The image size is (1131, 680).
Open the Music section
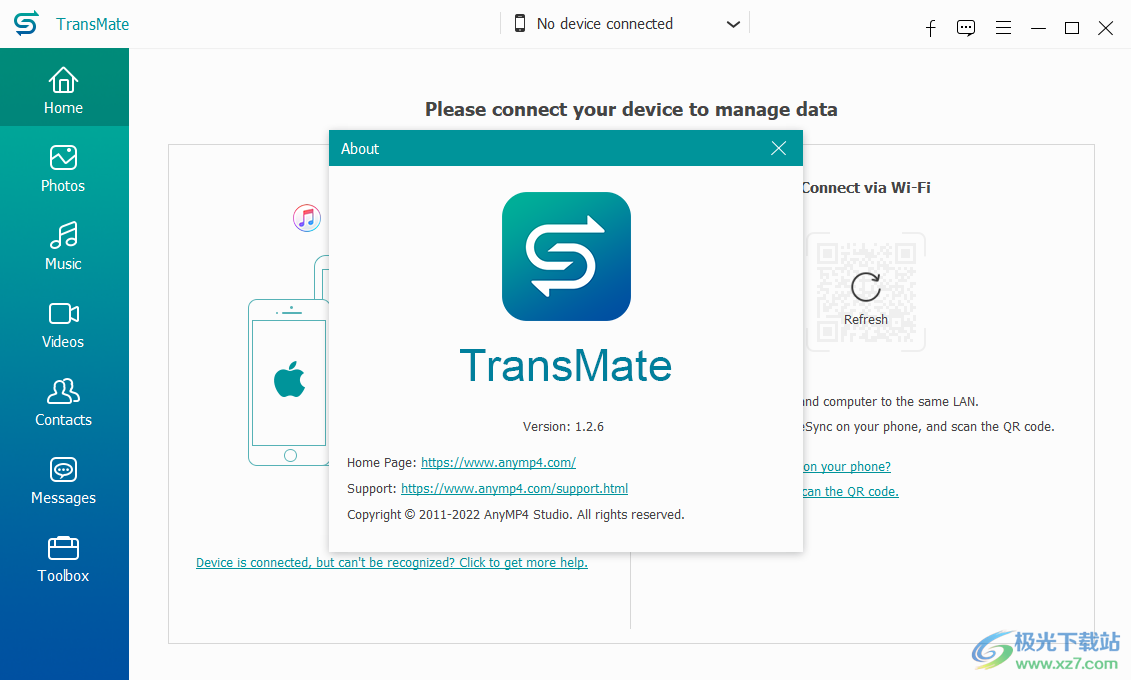[x=63, y=247]
